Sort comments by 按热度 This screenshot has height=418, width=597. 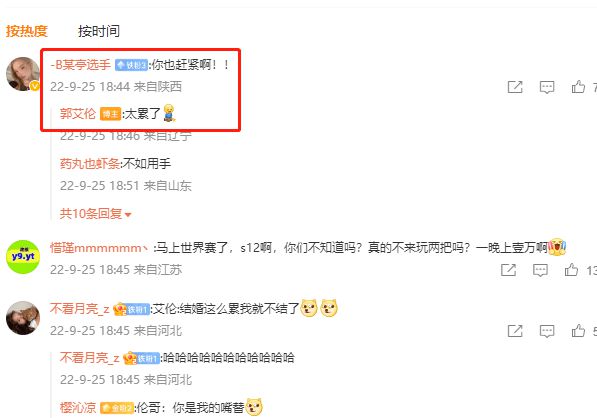coord(26,31)
